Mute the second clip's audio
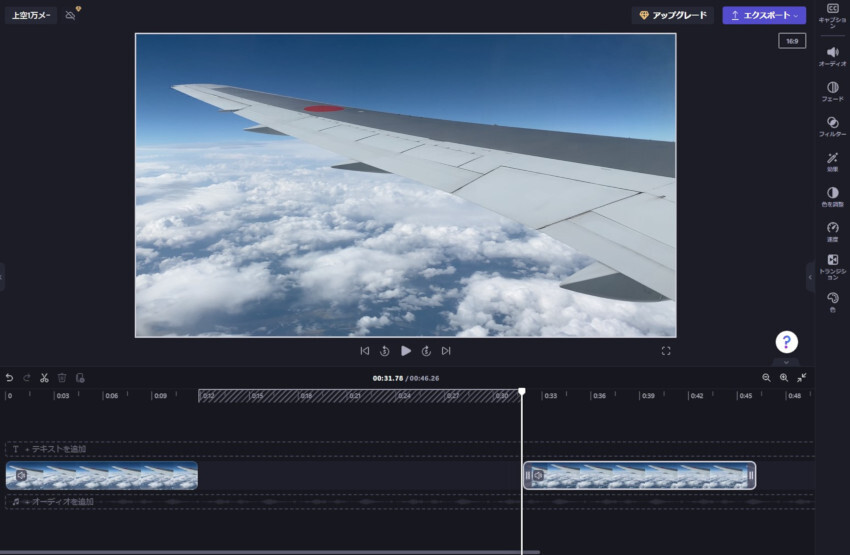The image size is (850, 555). 538,476
